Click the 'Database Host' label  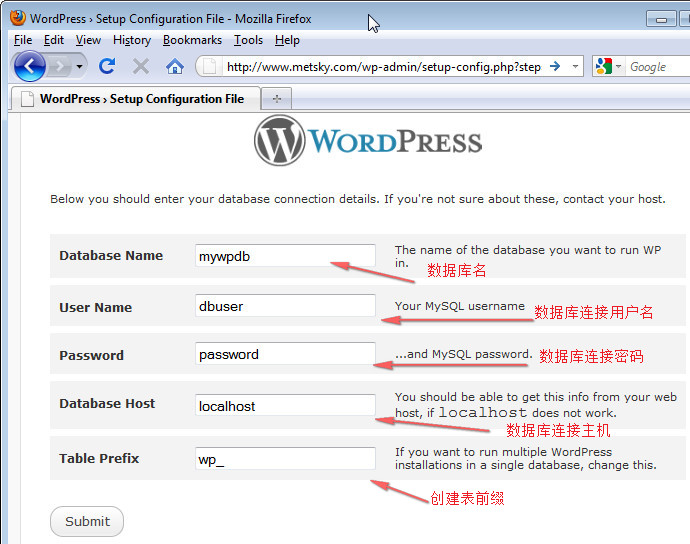[107, 403]
